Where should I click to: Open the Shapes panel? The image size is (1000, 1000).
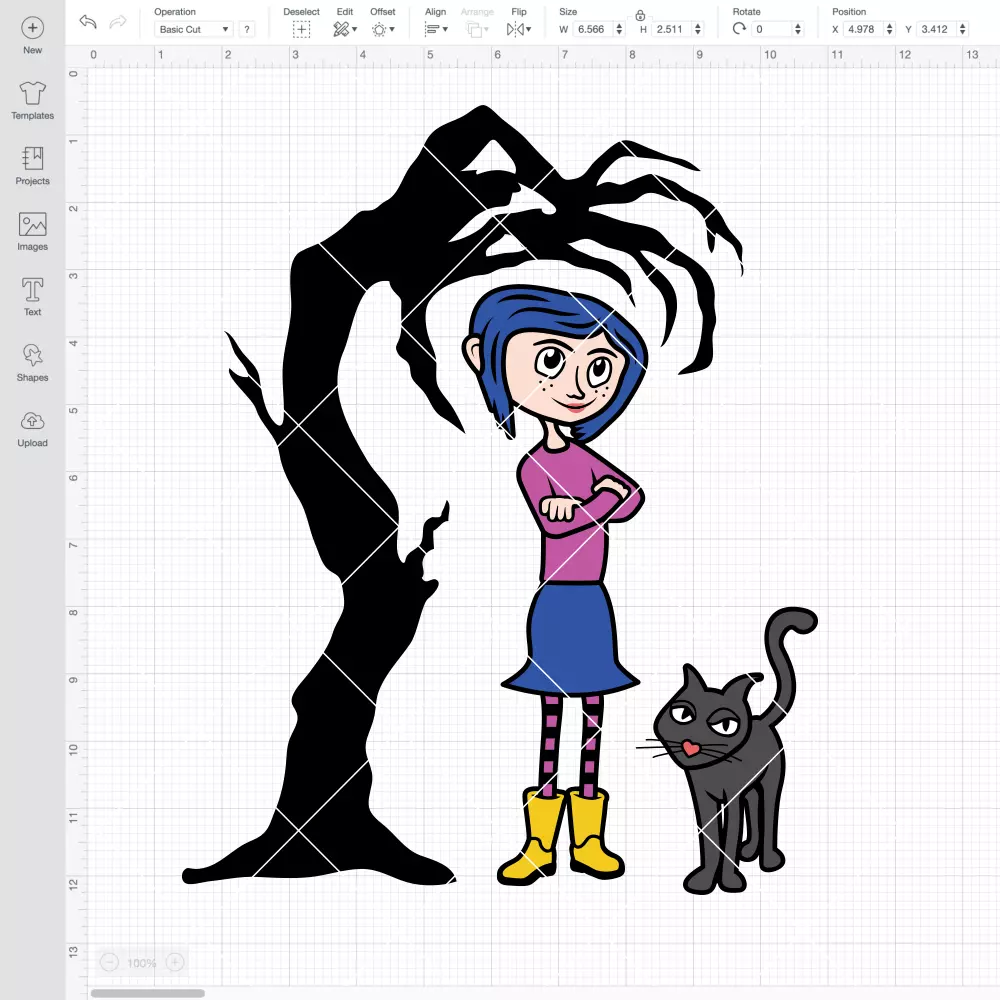click(x=33, y=355)
